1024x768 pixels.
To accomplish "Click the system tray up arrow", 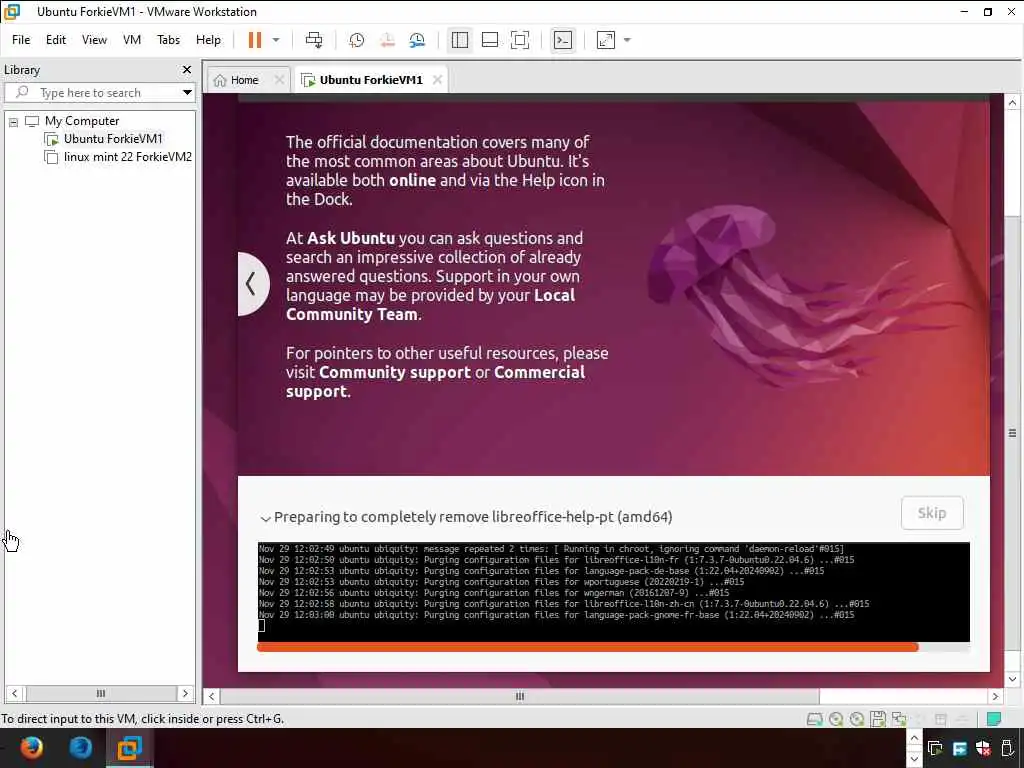I will (x=914, y=738).
